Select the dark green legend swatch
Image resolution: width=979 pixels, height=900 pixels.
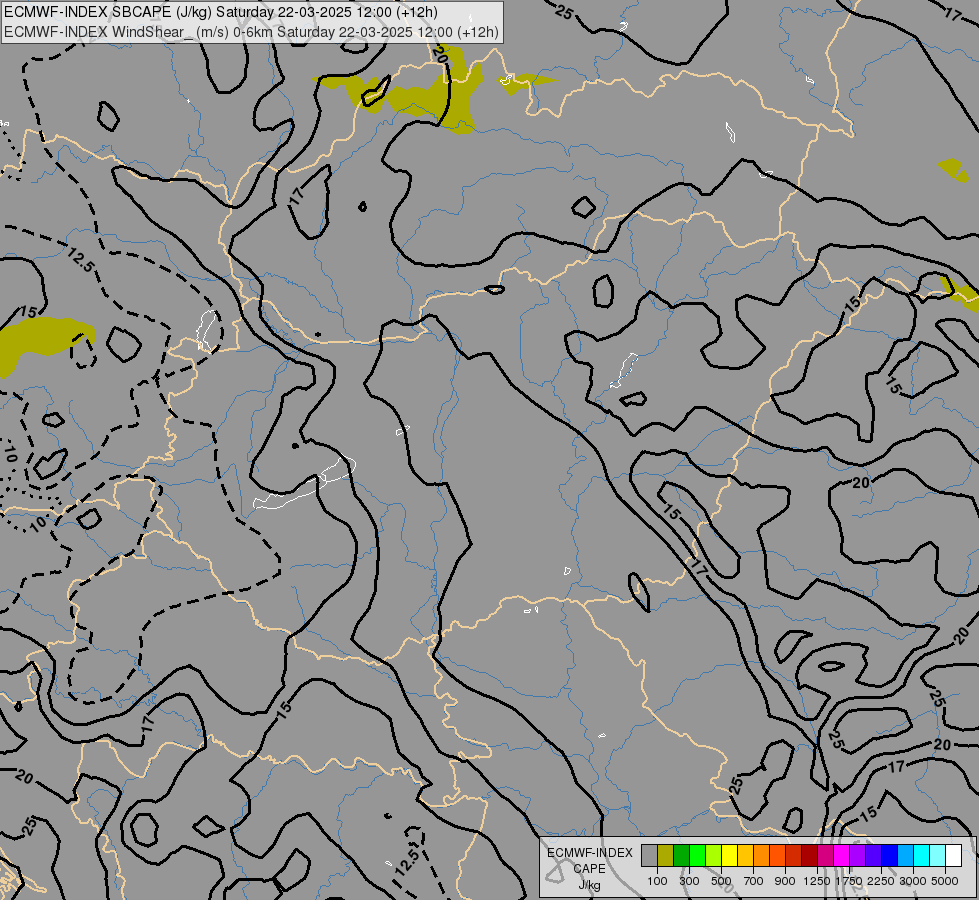[681, 855]
